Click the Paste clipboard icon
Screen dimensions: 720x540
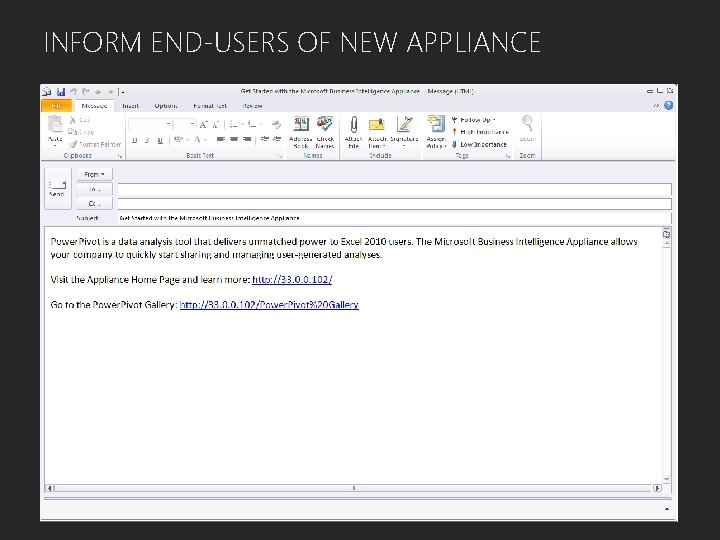click(55, 124)
